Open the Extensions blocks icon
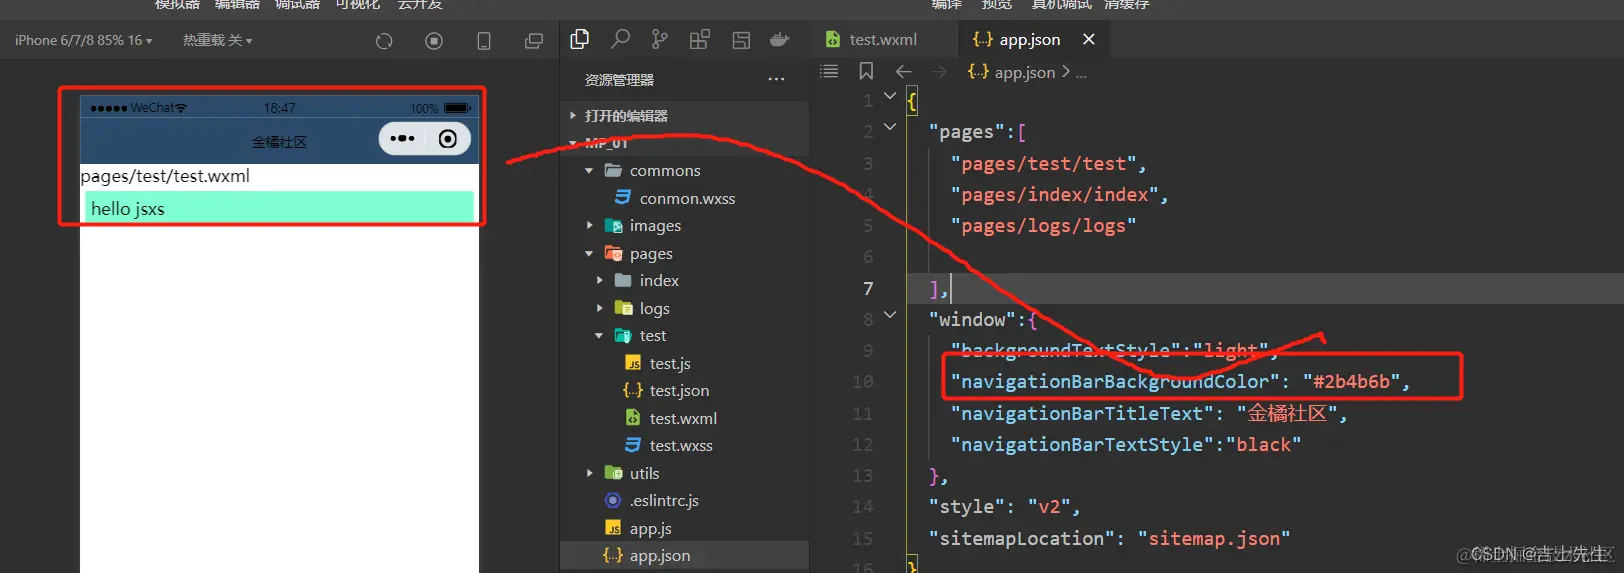The height and width of the screenshot is (573, 1624). (x=700, y=39)
